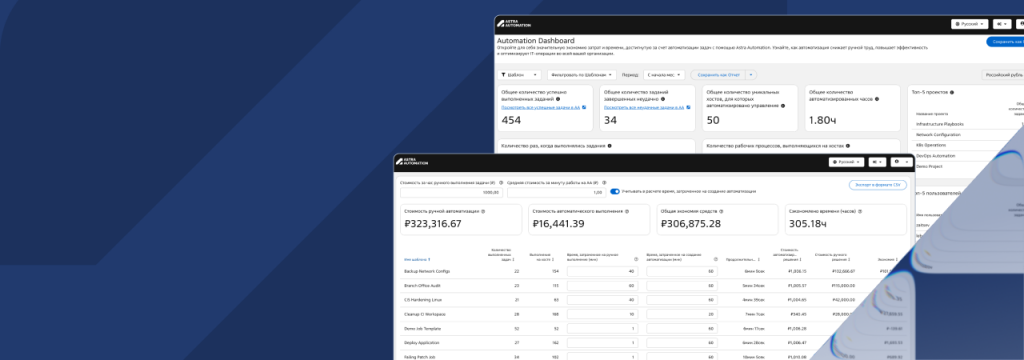The height and width of the screenshot is (360, 1024).
Task: Click Network Configuration in top projects list
Action: (938, 135)
